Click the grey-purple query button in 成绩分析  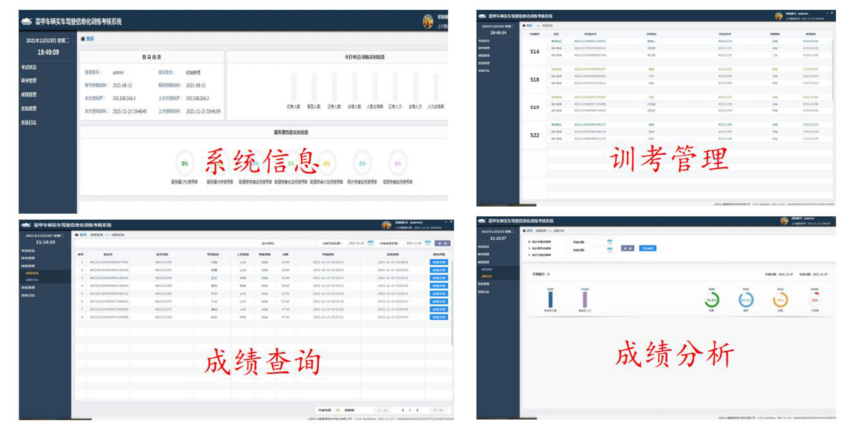[x=627, y=248]
